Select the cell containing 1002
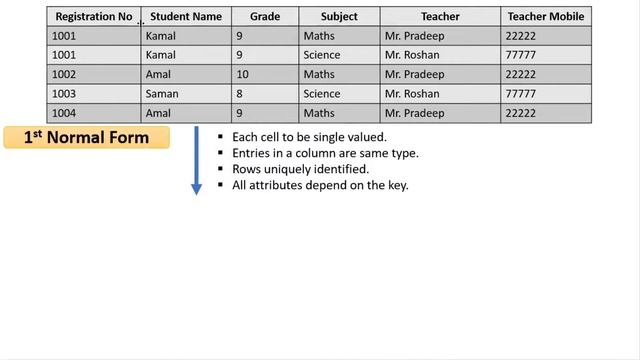640x360 pixels. [94, 74]
